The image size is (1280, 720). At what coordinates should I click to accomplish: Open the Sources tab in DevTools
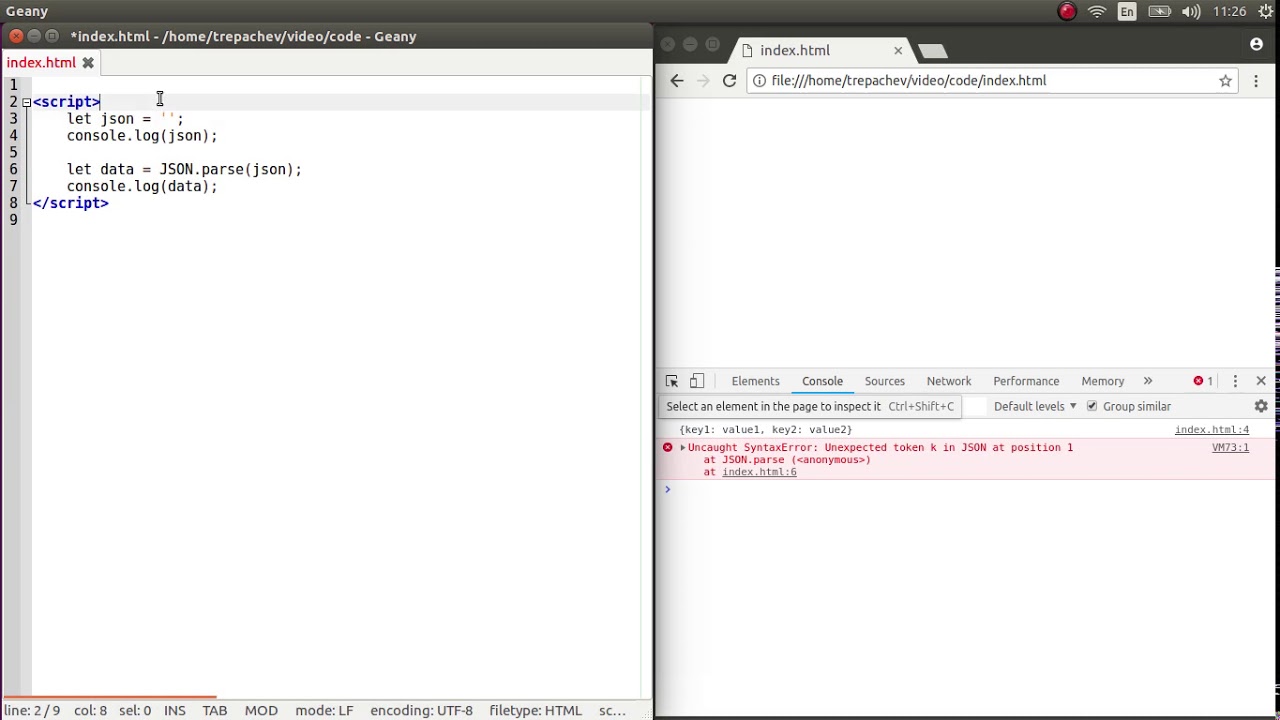884,381
